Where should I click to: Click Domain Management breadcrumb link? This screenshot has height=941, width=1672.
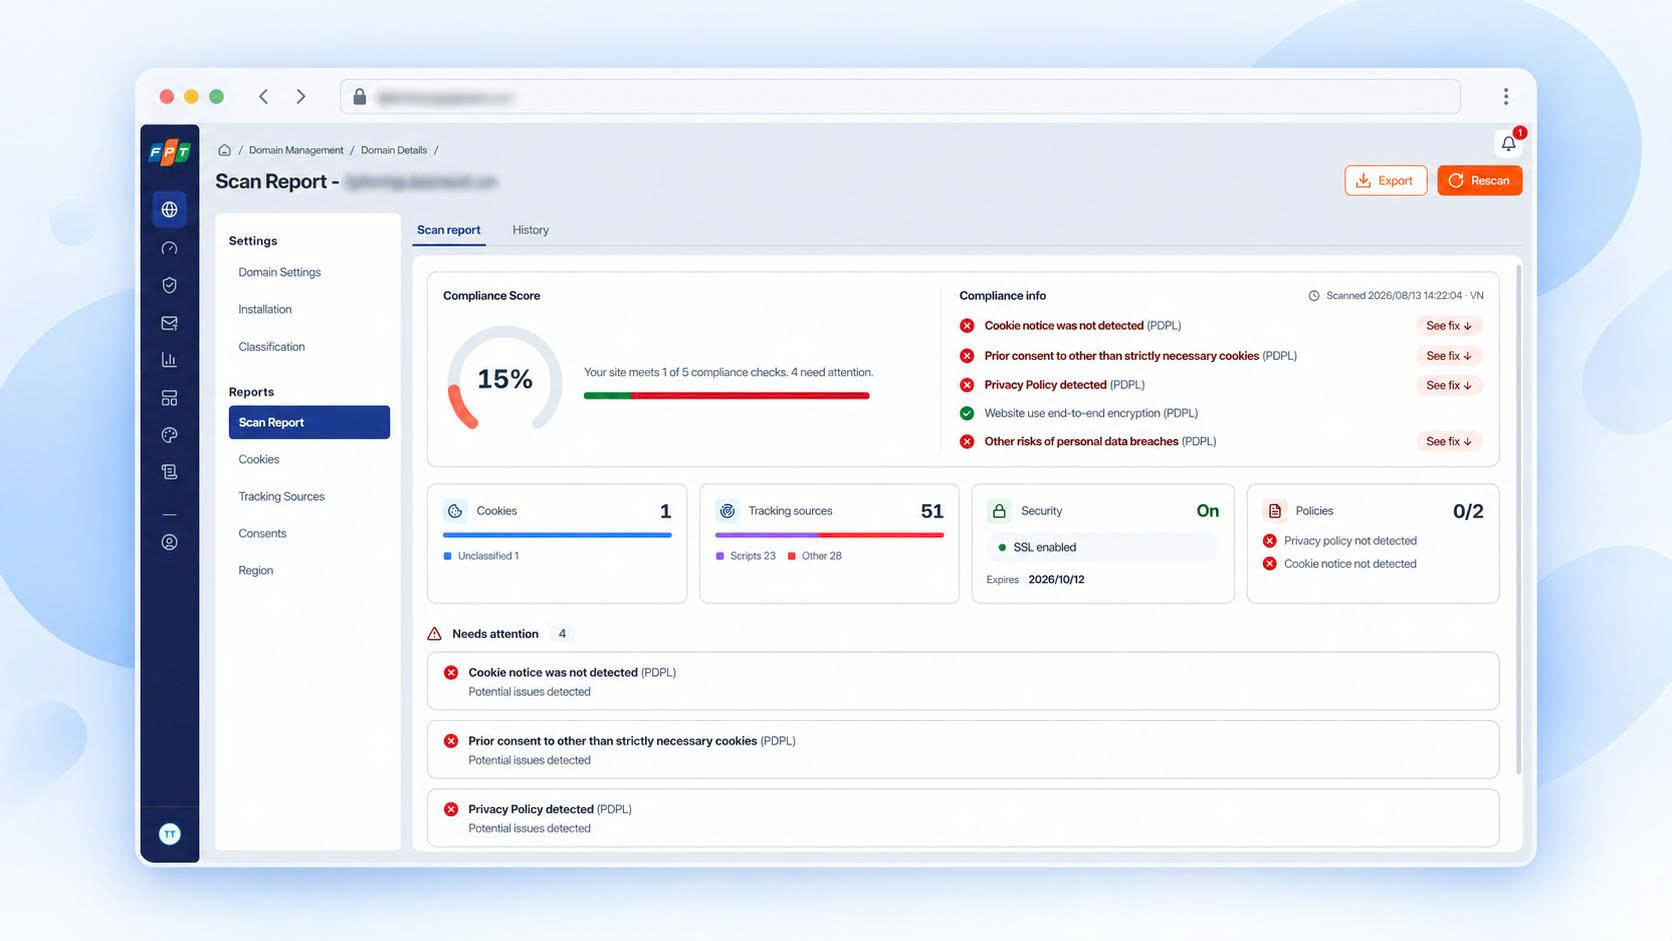tap(296, 150)
